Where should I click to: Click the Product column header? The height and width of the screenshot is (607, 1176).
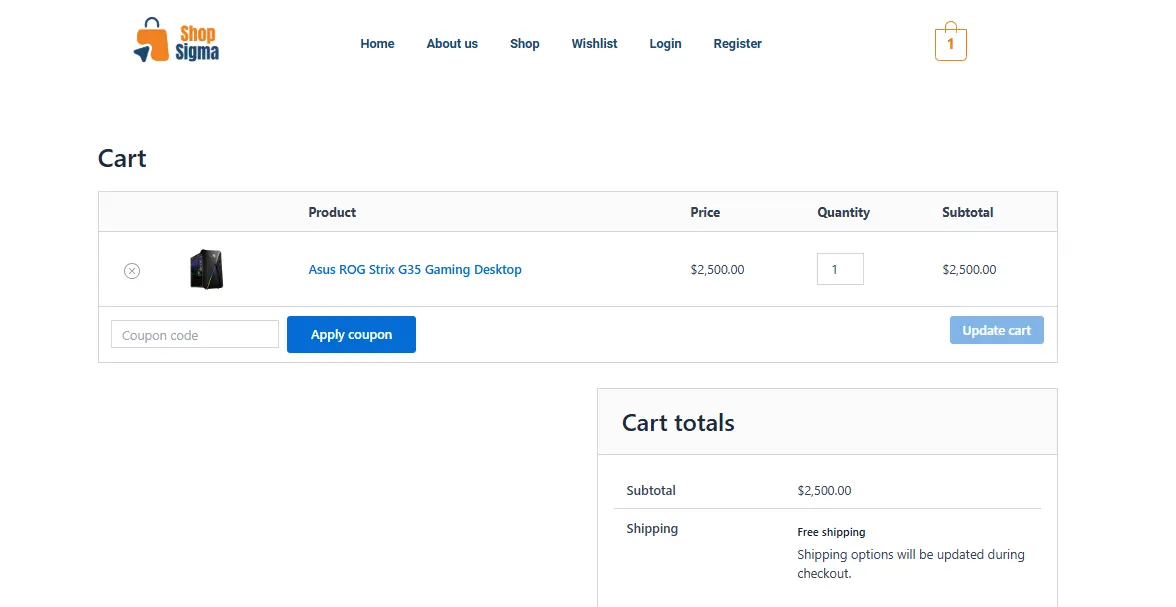coord(332,212)
